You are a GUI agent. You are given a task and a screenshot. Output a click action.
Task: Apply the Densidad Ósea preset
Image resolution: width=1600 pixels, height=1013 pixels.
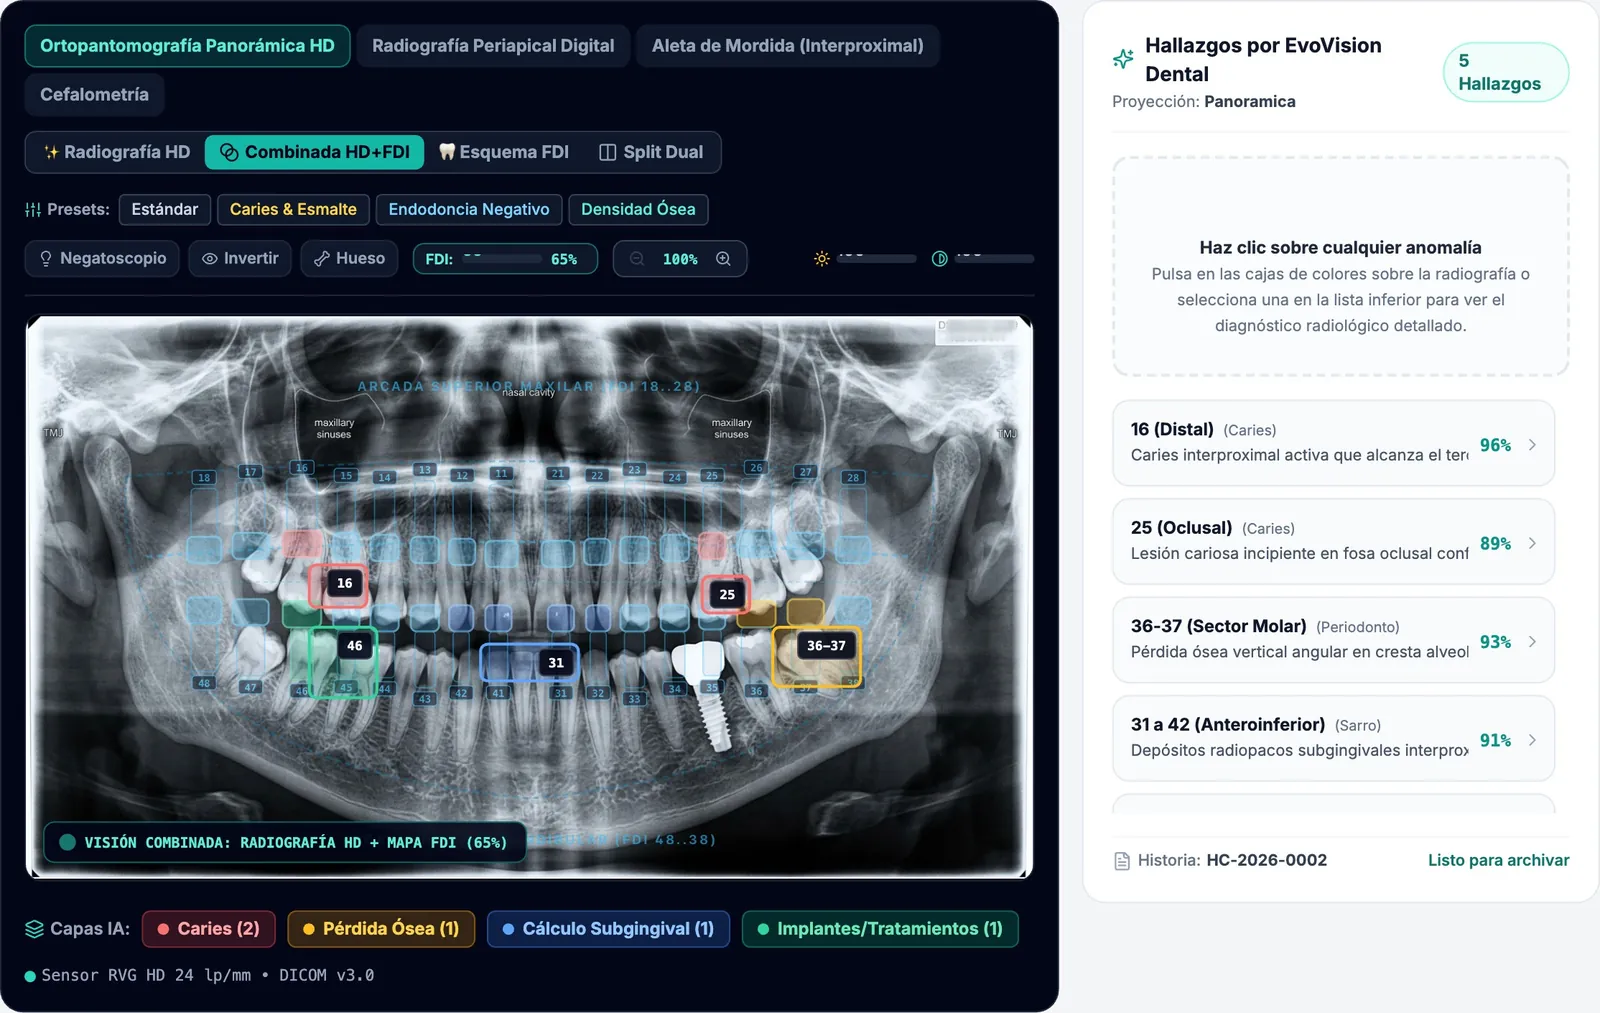(x=638, y=210)
